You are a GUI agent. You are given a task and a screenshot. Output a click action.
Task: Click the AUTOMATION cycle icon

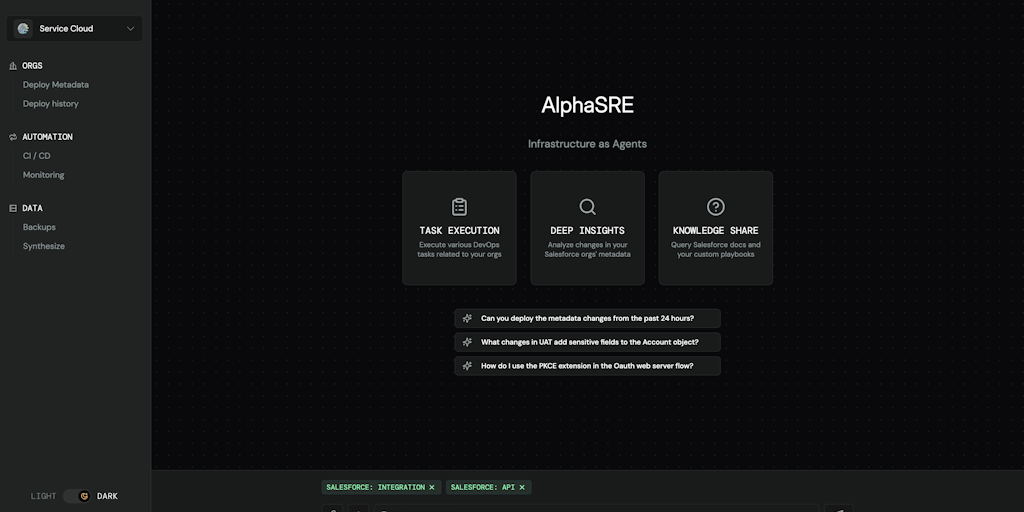click(13, 137)
